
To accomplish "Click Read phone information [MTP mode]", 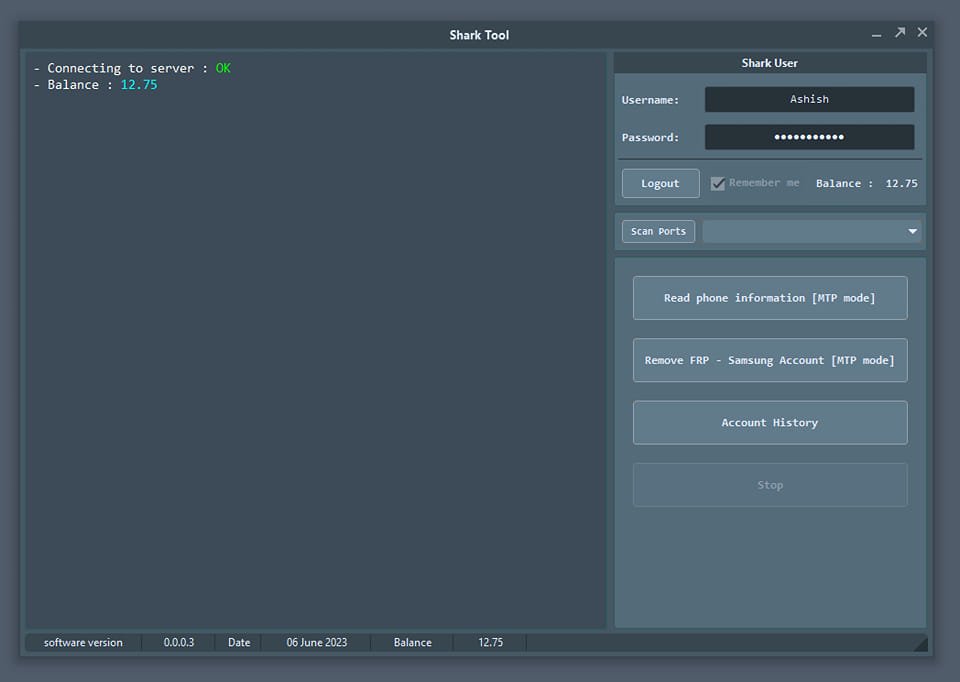I will [x=770, y=298].
